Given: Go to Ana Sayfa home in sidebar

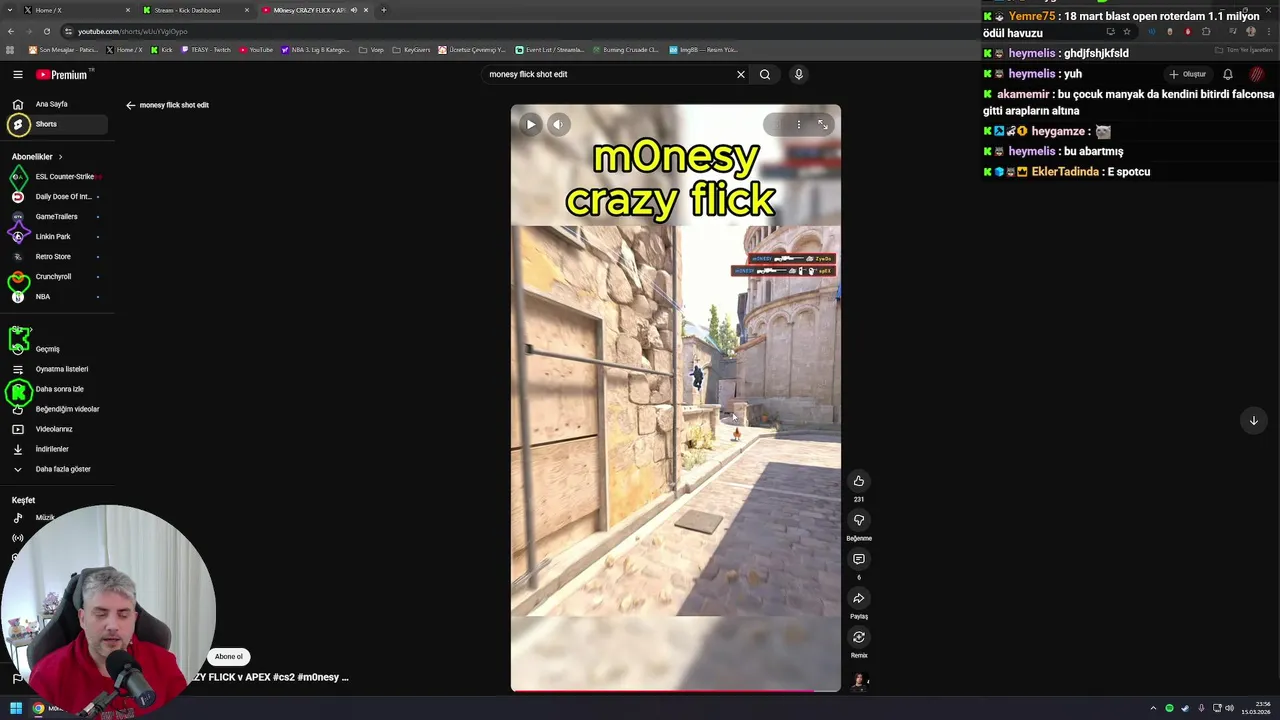Looking at the screenshot, I should (x=55, y=104).
